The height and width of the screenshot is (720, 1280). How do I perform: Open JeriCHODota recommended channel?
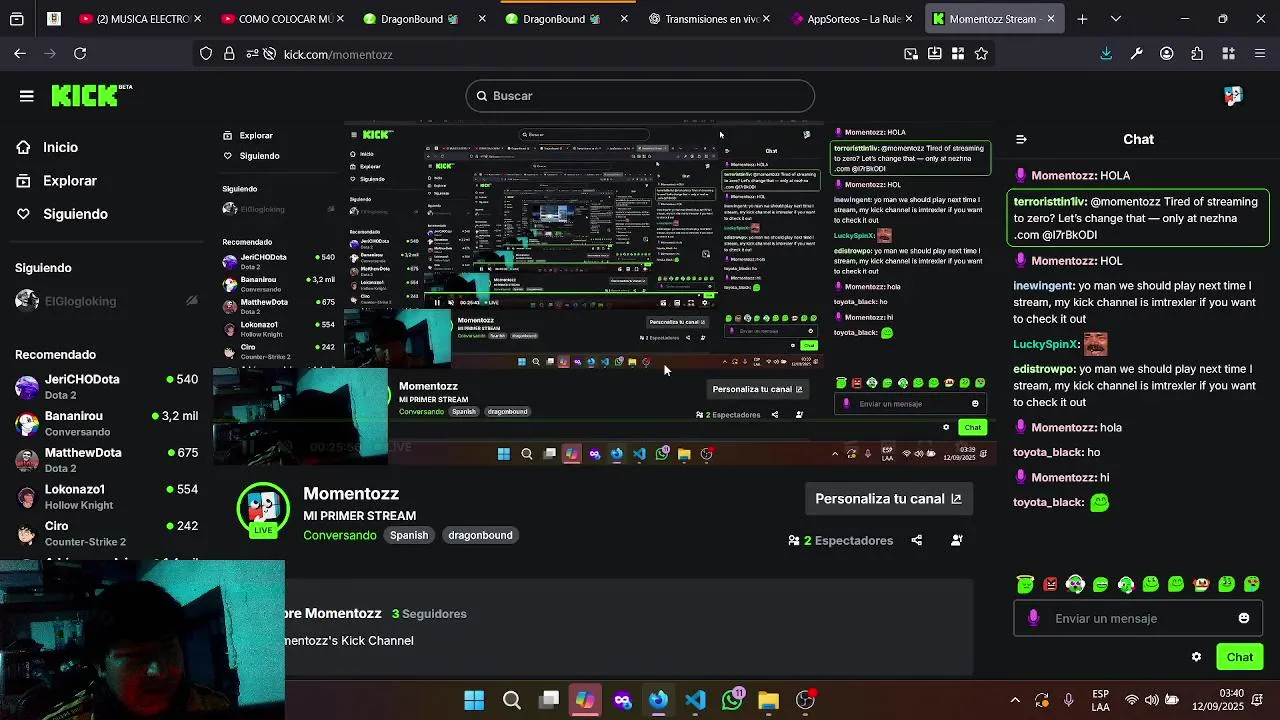106,387
